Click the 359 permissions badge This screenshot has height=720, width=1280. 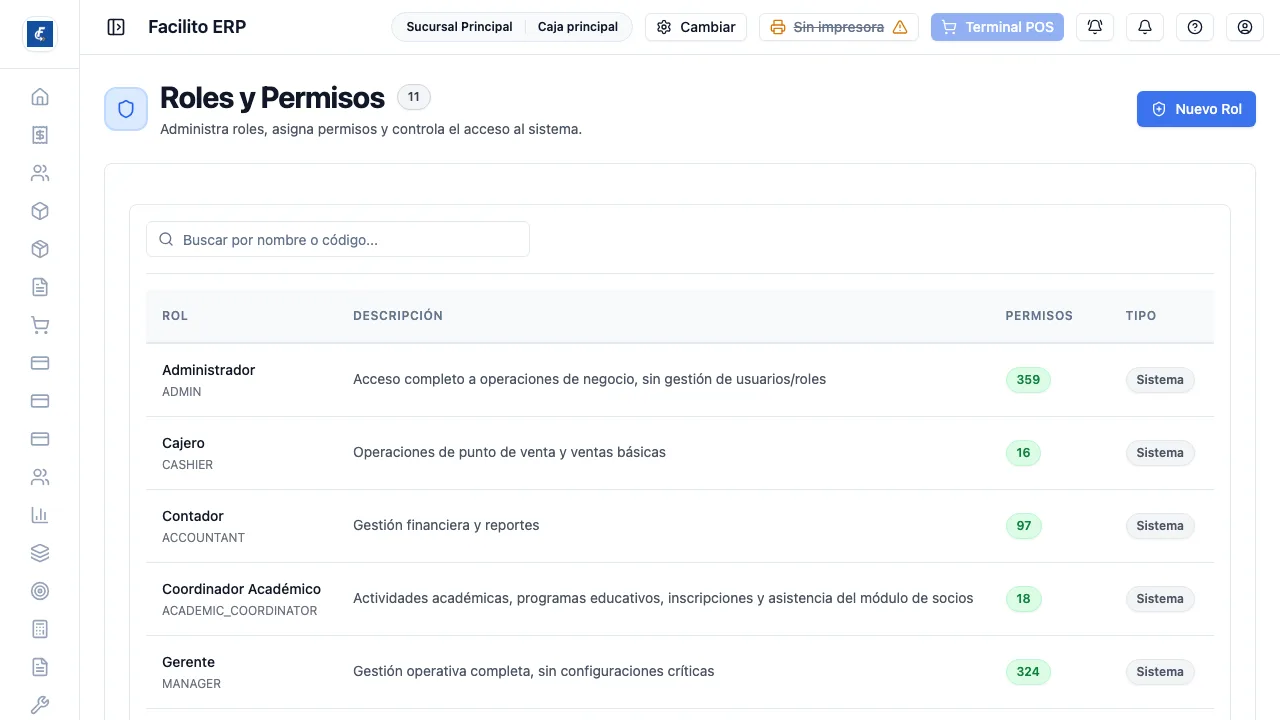(1028, 380)
